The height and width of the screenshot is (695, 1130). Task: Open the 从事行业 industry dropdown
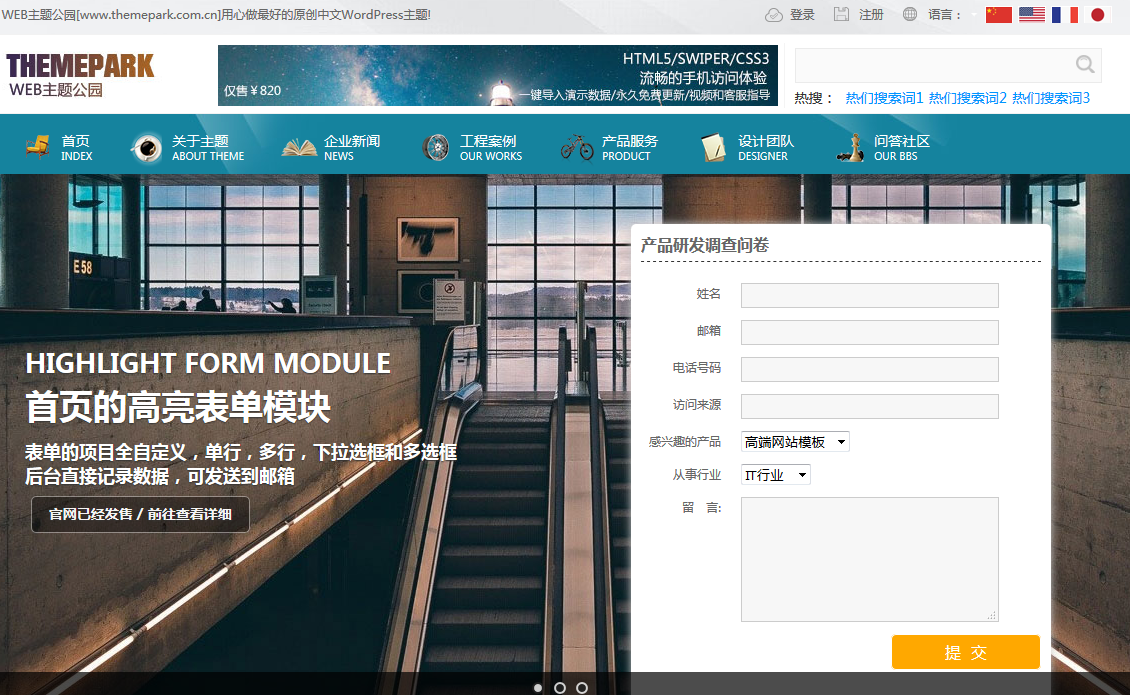pyautogui.click(x=776, y=475)
